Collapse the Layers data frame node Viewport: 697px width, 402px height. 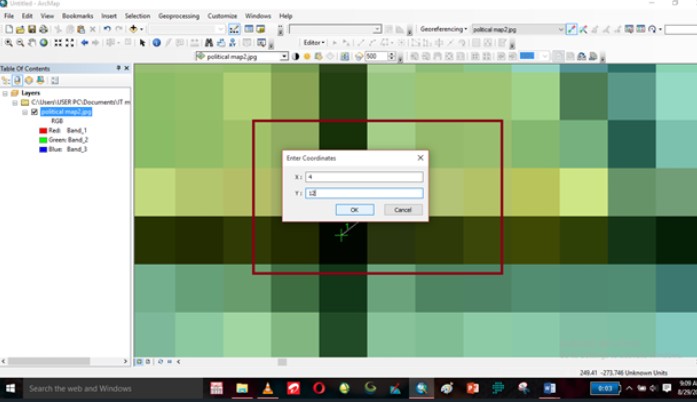pyautogui.click(x=5, y=93)
